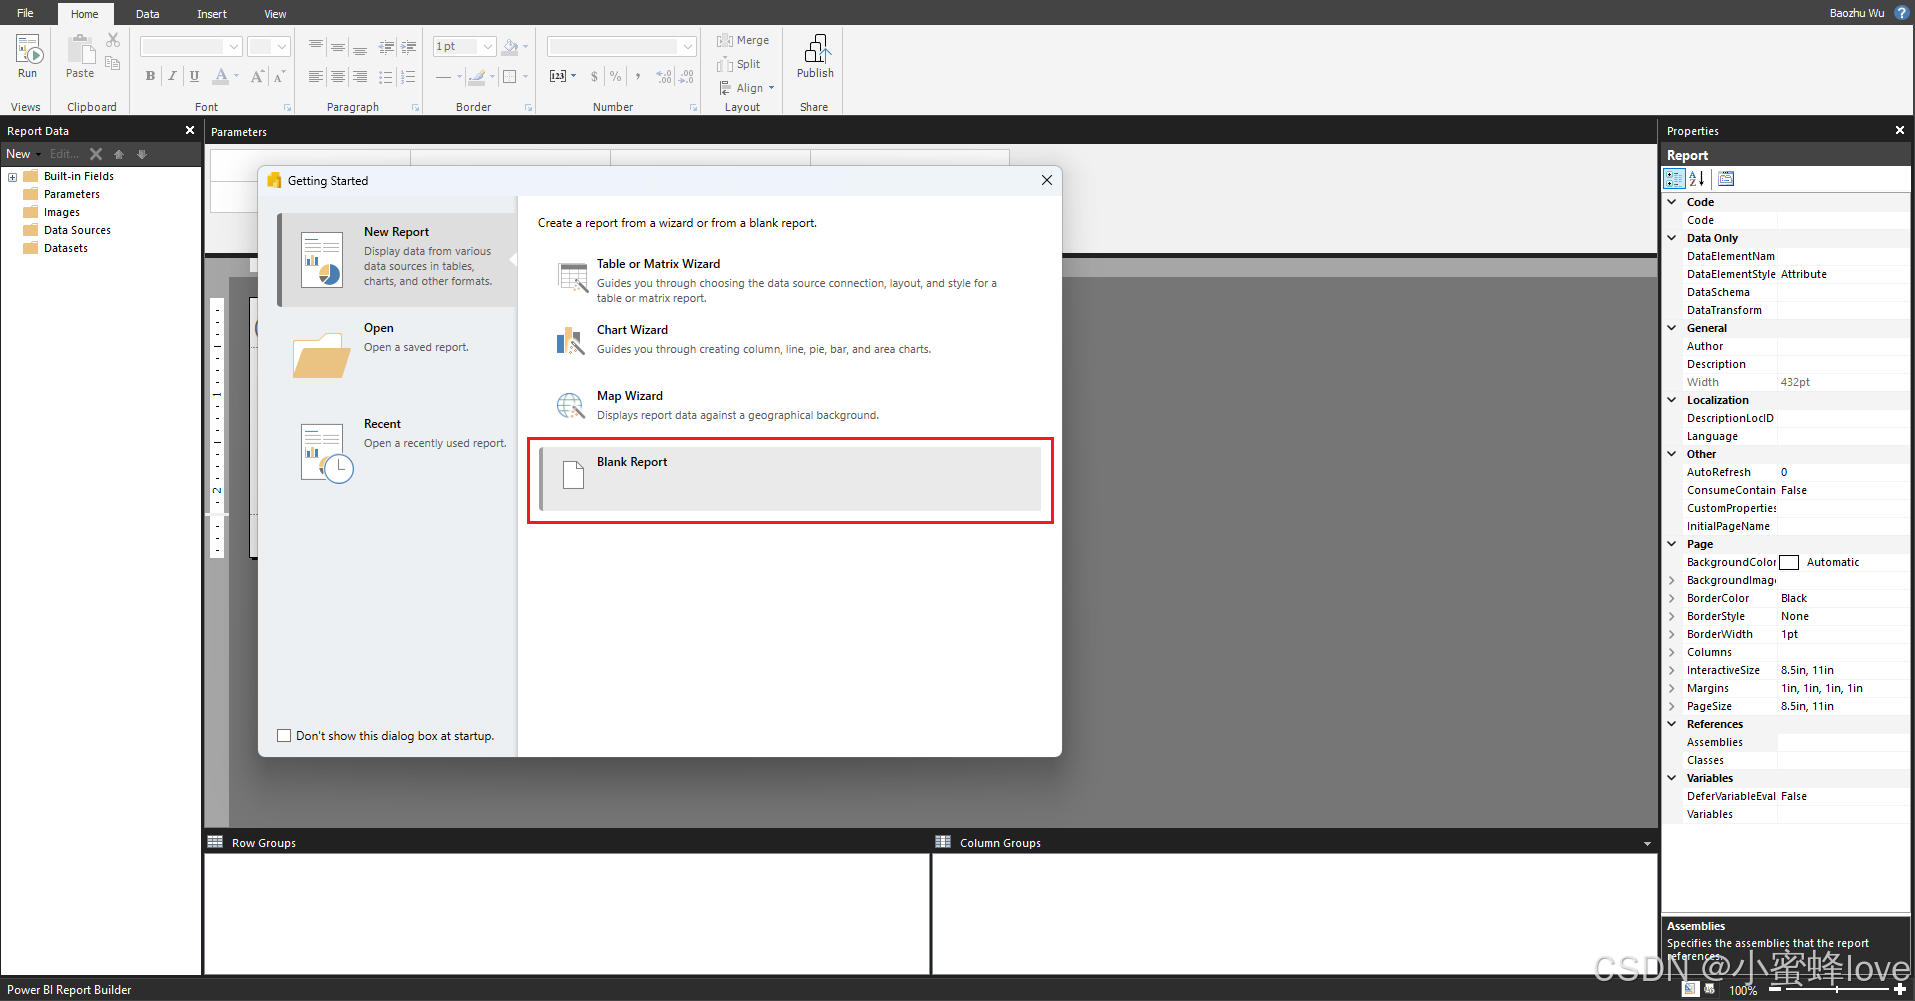Center text horizontally in Paragraph group
Image resolution: width=1915 pixels, height=1001 pixels.
coord(338,76)
